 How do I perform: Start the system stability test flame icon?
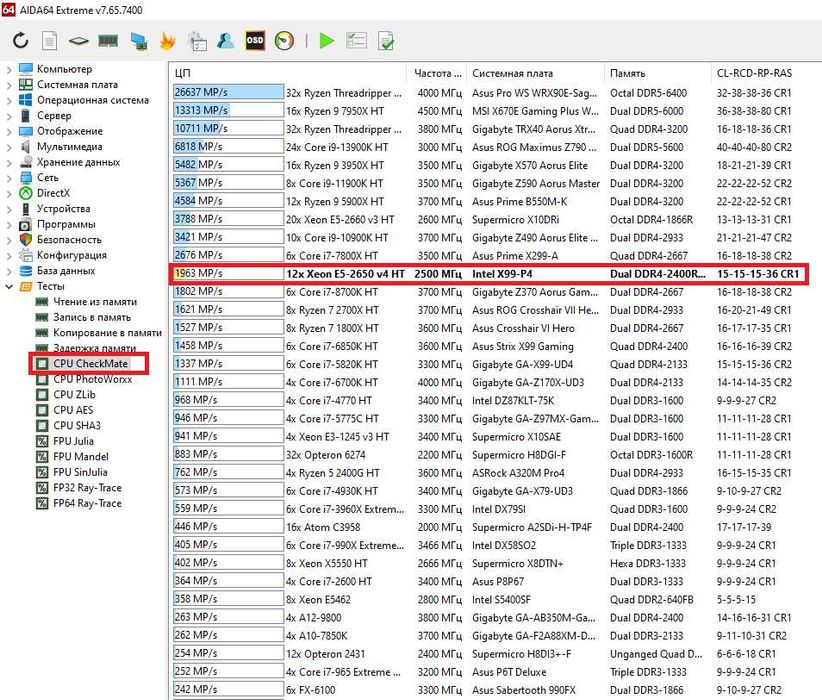pyautogui.click(x=167, y=40)
